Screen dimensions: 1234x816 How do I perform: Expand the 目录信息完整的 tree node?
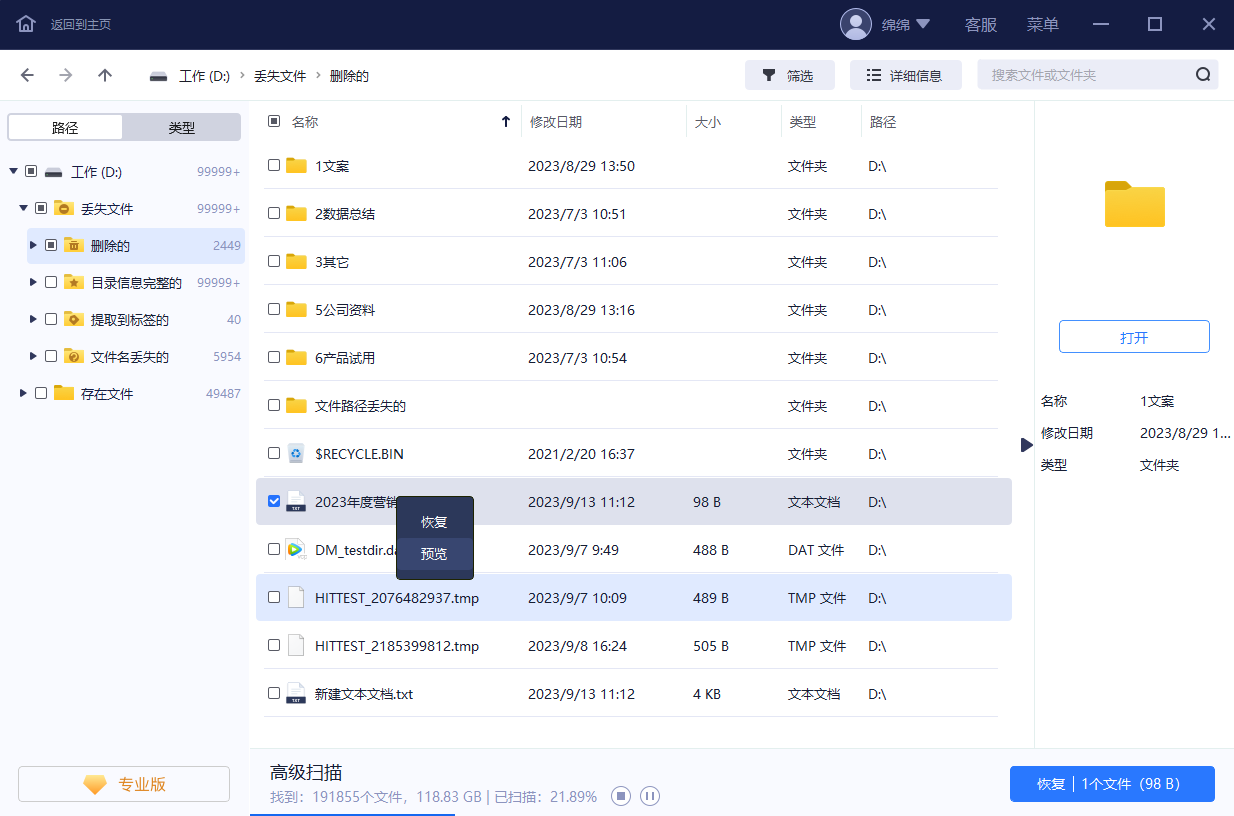click(x=33, y=283)
